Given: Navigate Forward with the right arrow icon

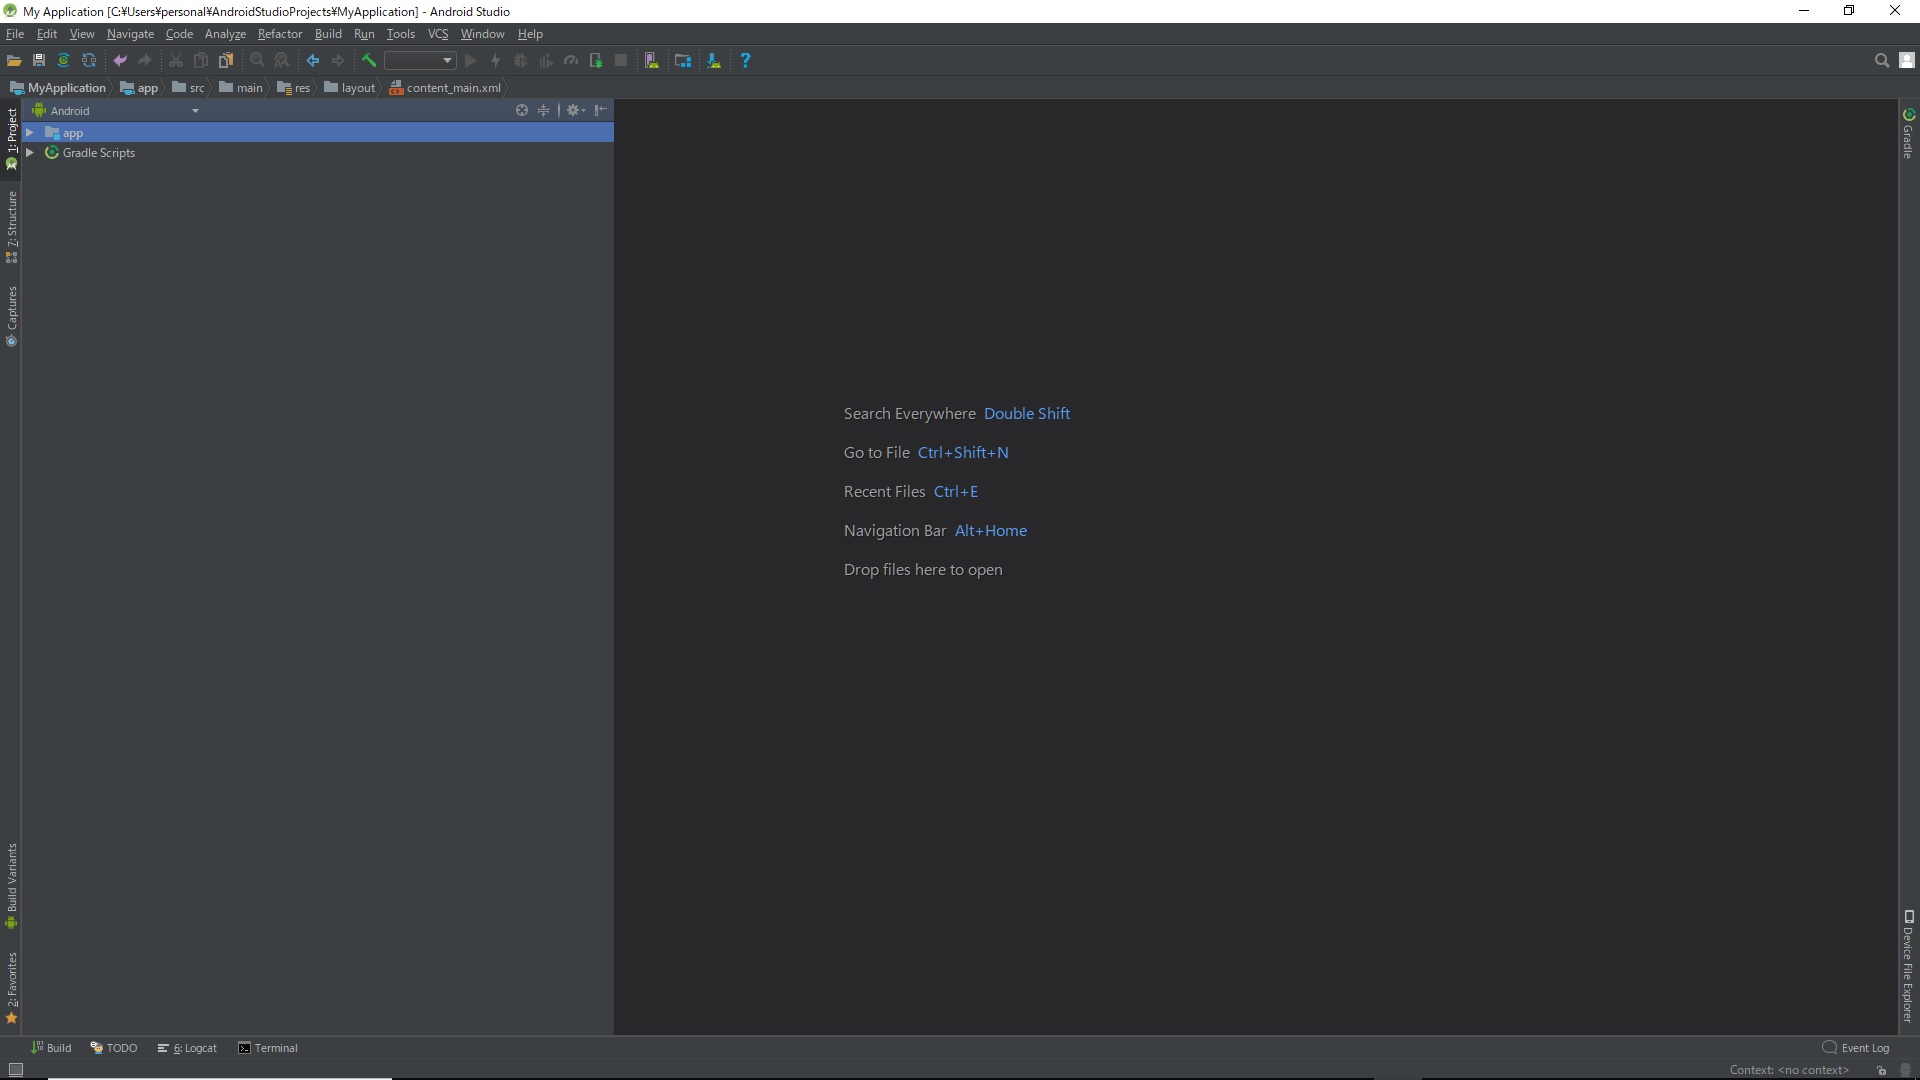Looking at the screenshot, I should point(338,61).
